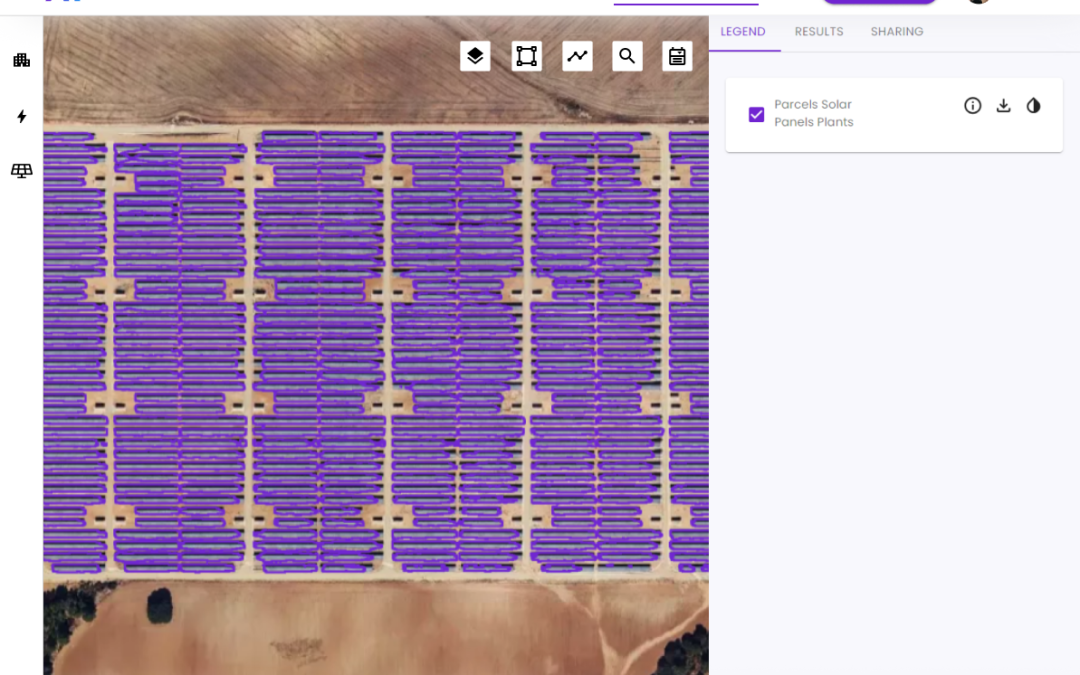
Task: Uncheck Parcels Solar Panels Plants layer
Action: (756, 114)
